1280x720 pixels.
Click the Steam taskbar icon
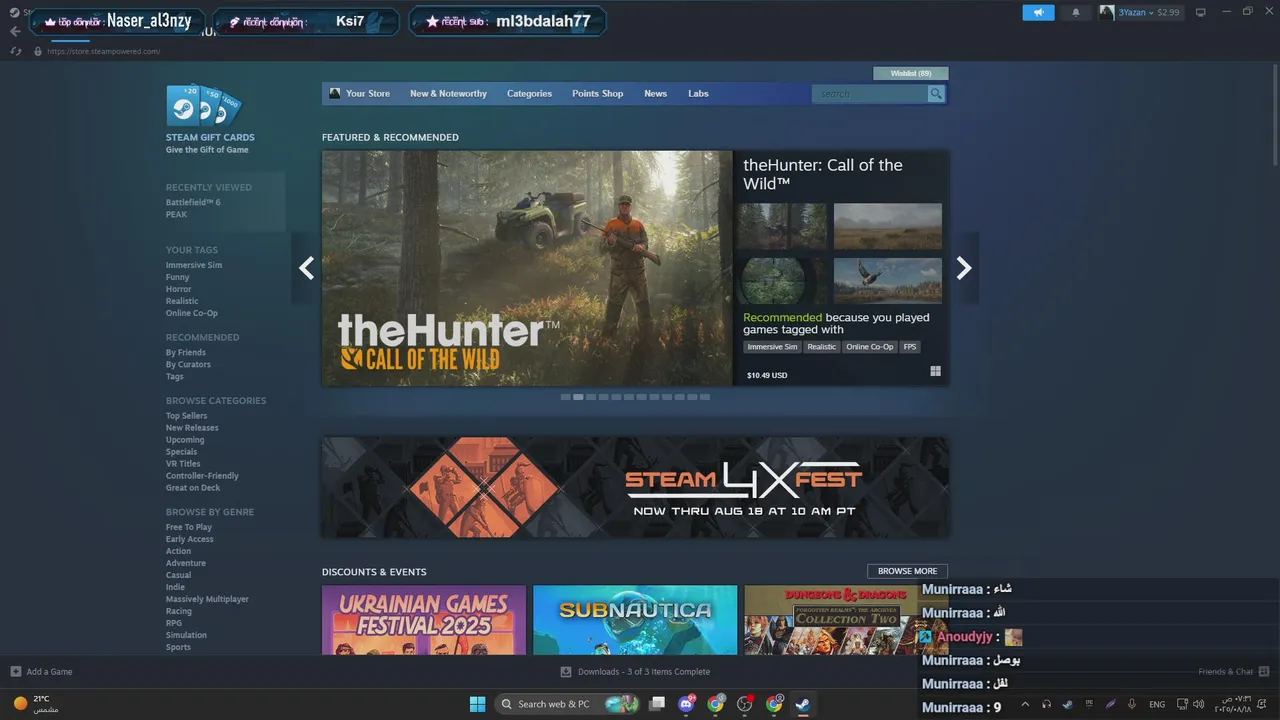click(802, 704)
